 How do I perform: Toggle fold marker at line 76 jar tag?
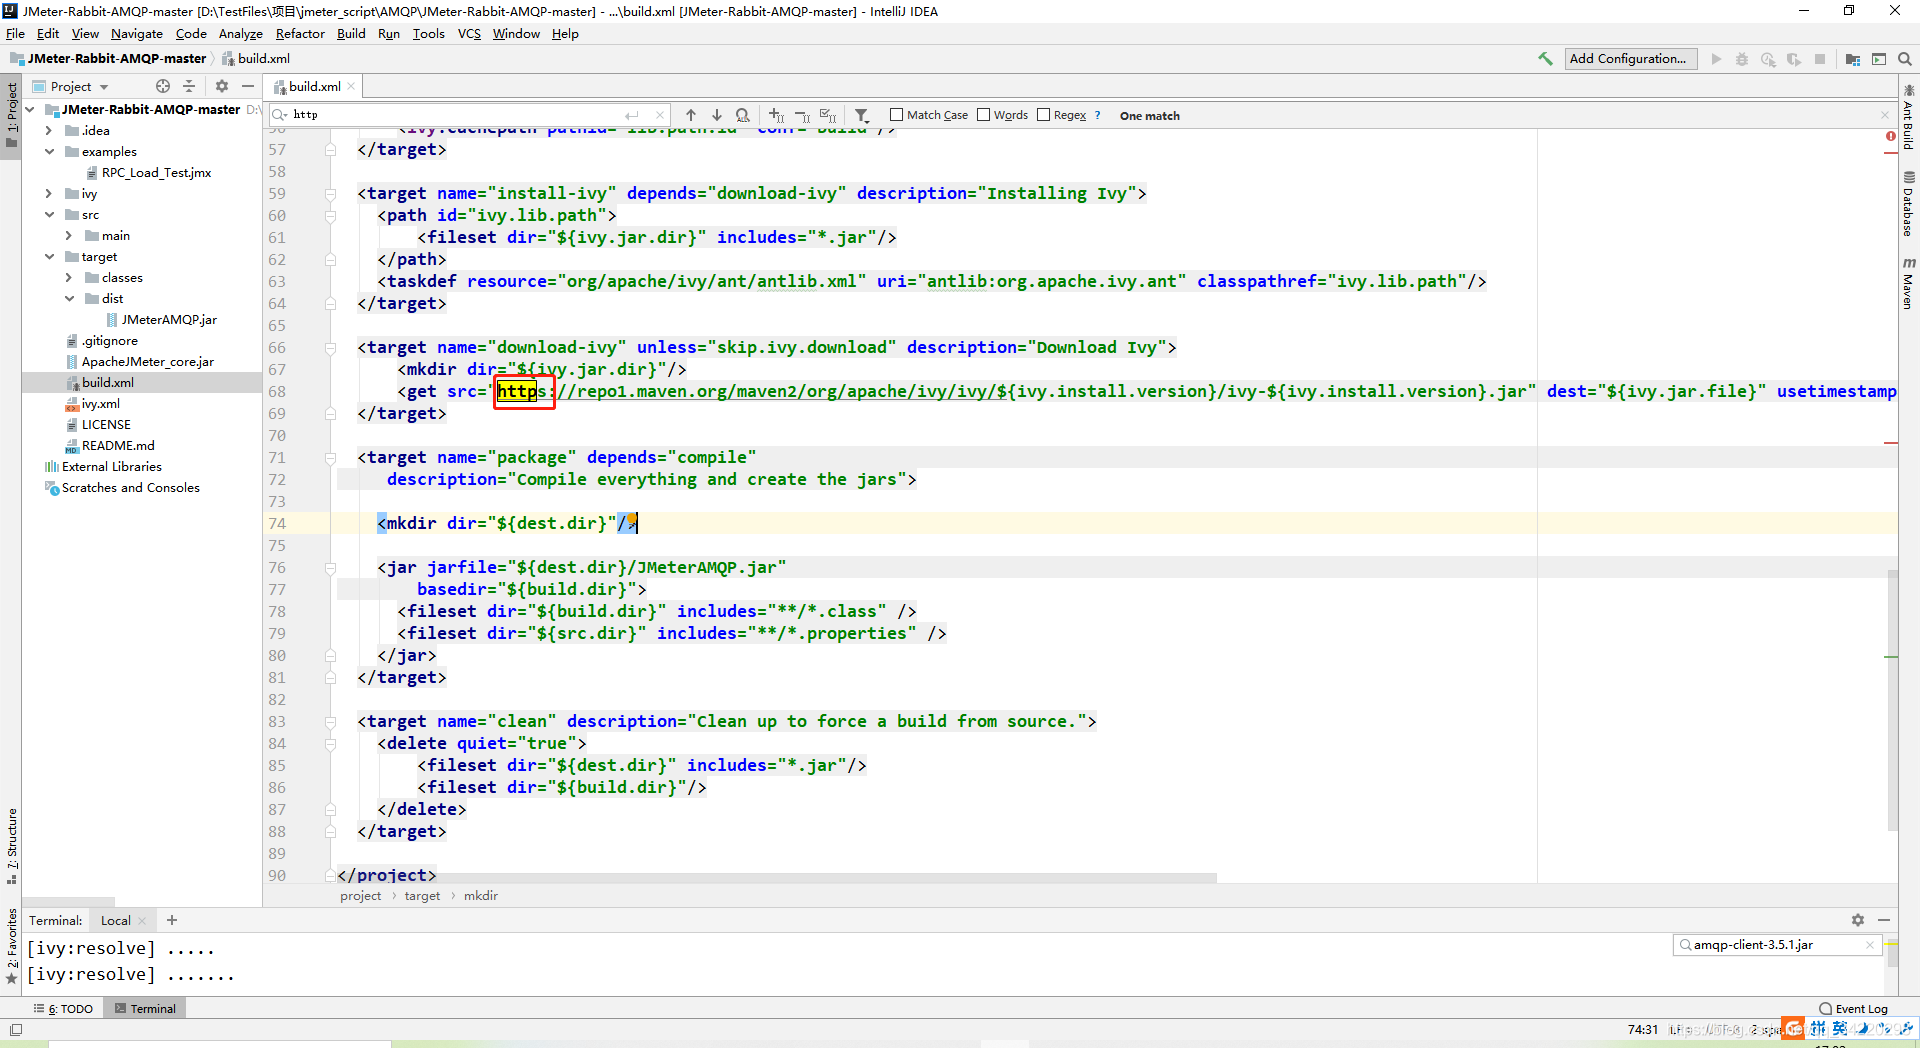point(330,568)
